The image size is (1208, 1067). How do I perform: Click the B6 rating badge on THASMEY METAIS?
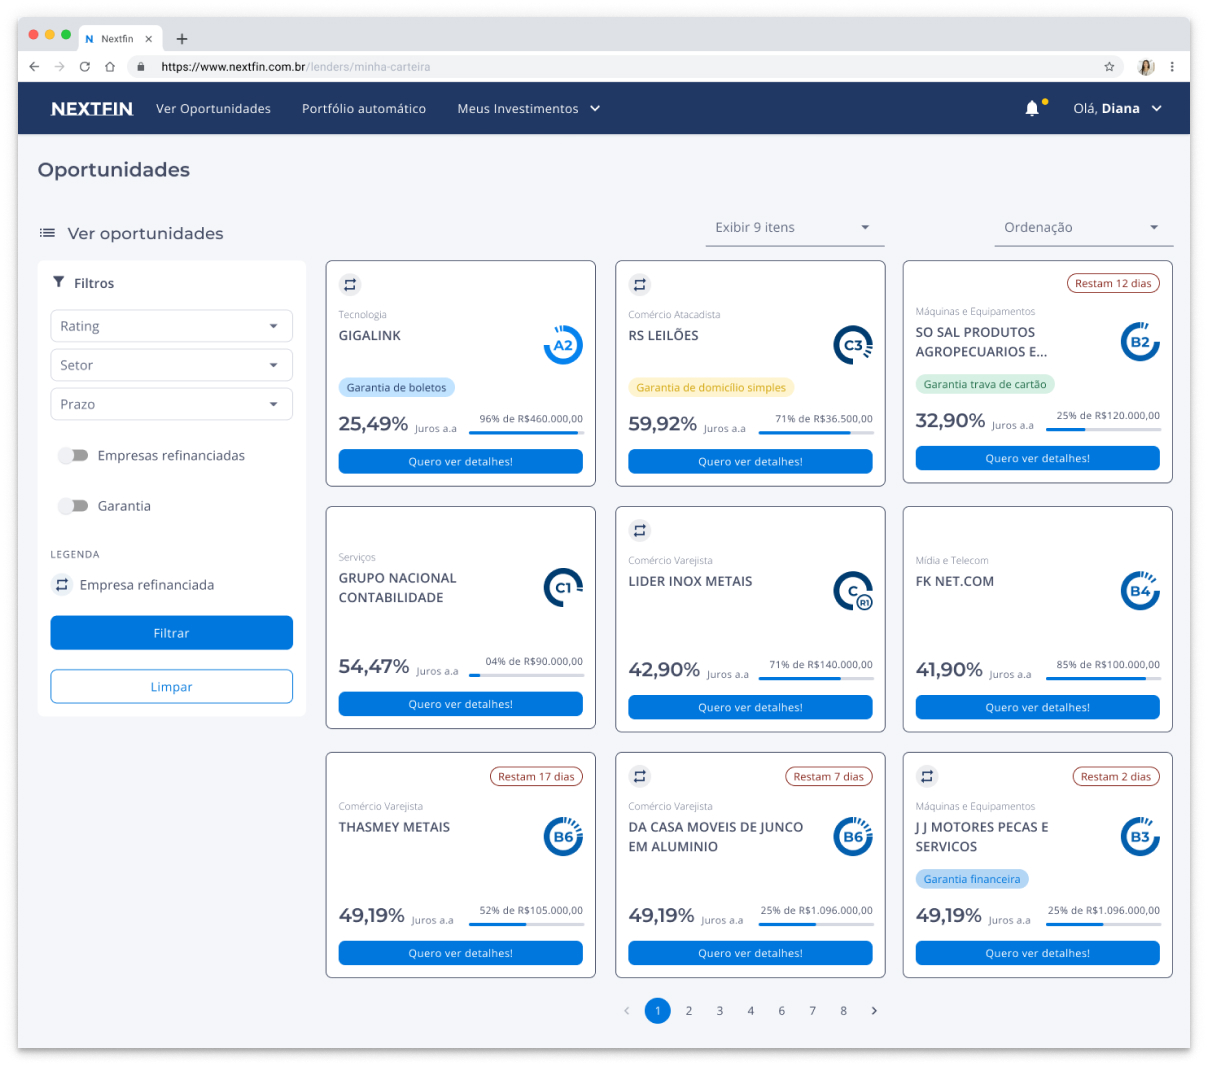pyautogui.click(x=563, y=837)
